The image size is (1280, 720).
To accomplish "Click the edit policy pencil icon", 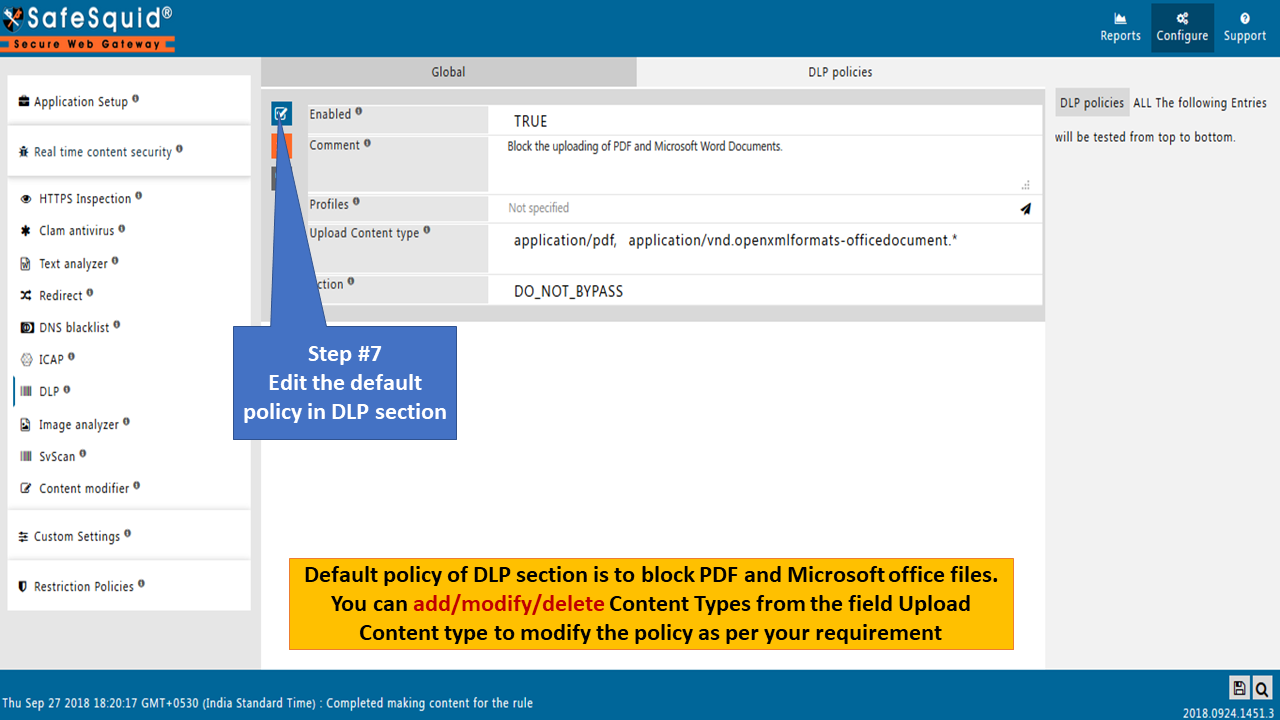I will click(x=281, y=114).
